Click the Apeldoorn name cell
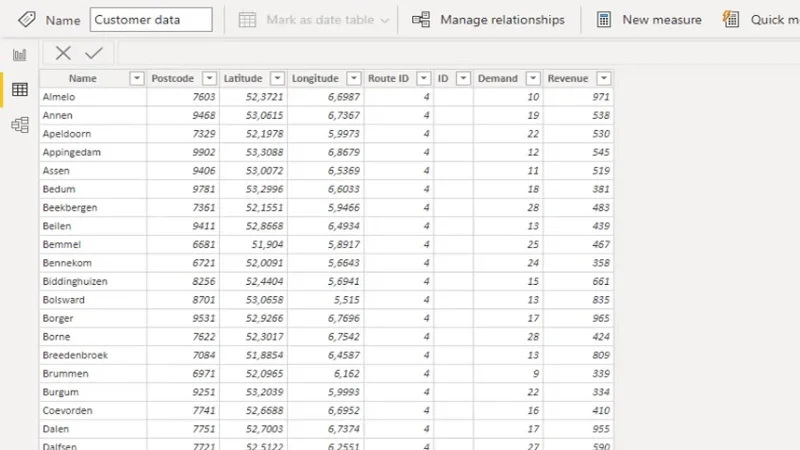Image resolution: width=800 pixels, height=450 pixels. 93,134
